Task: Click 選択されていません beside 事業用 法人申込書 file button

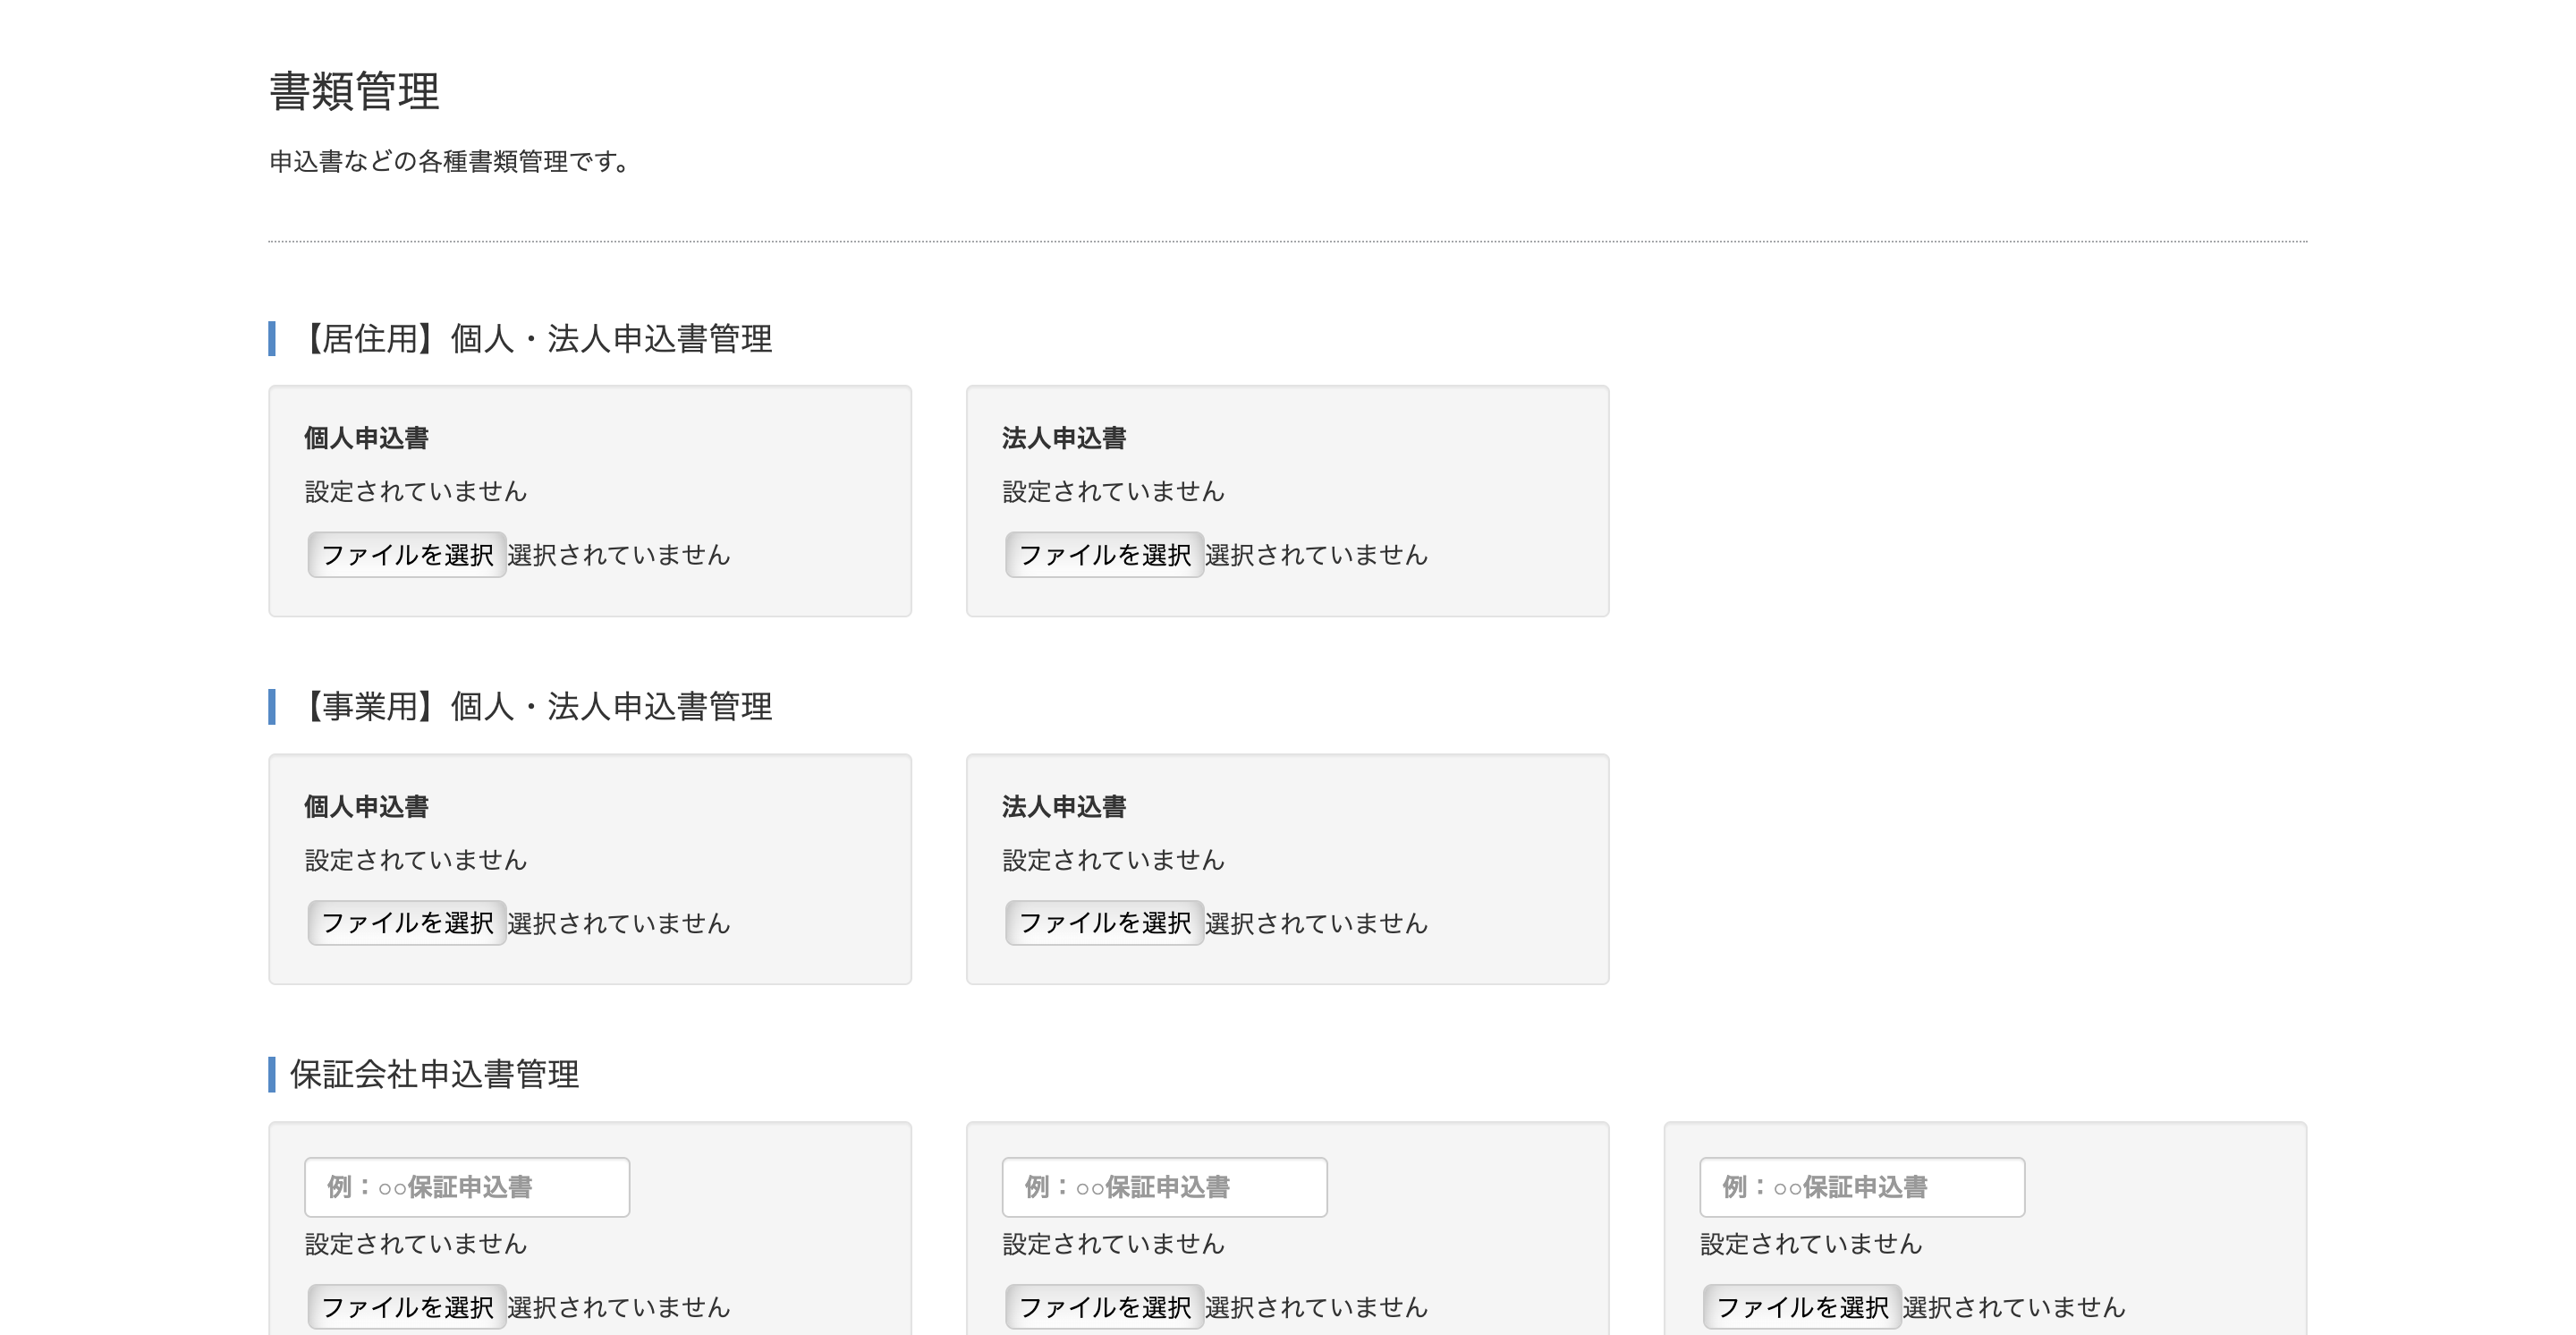Action: [1317, 923]
